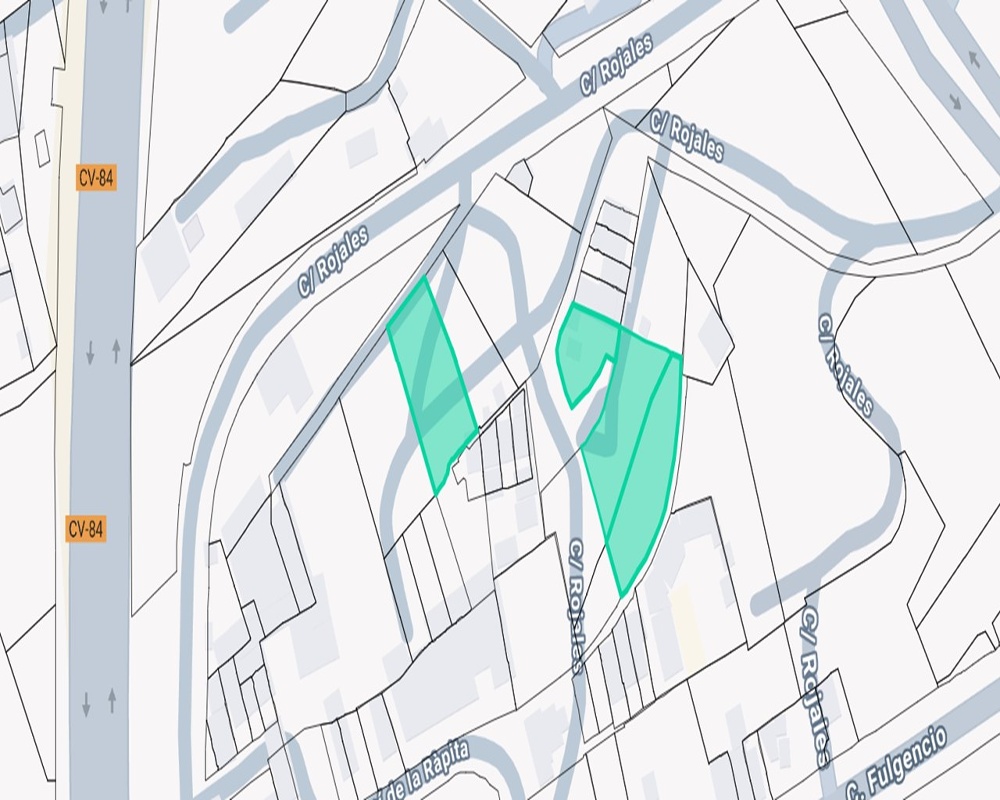The height and width of the screenshot is (800, 1000).
Task: Click the 'de la Ràpita' street label
Action: coord(422,771)
